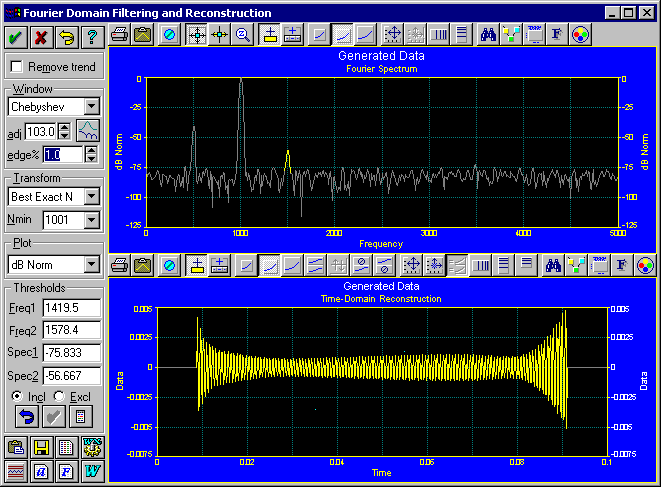Screen dimensions: 661x487
Task: Click the edge% 1.0 input field
Action: [x=63, y=155]
